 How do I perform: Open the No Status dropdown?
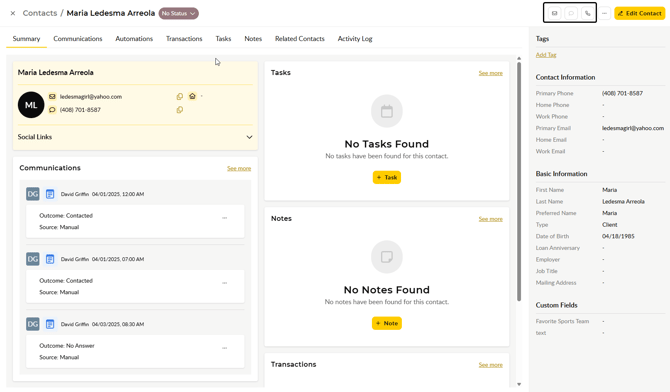[x=179, y=13]
